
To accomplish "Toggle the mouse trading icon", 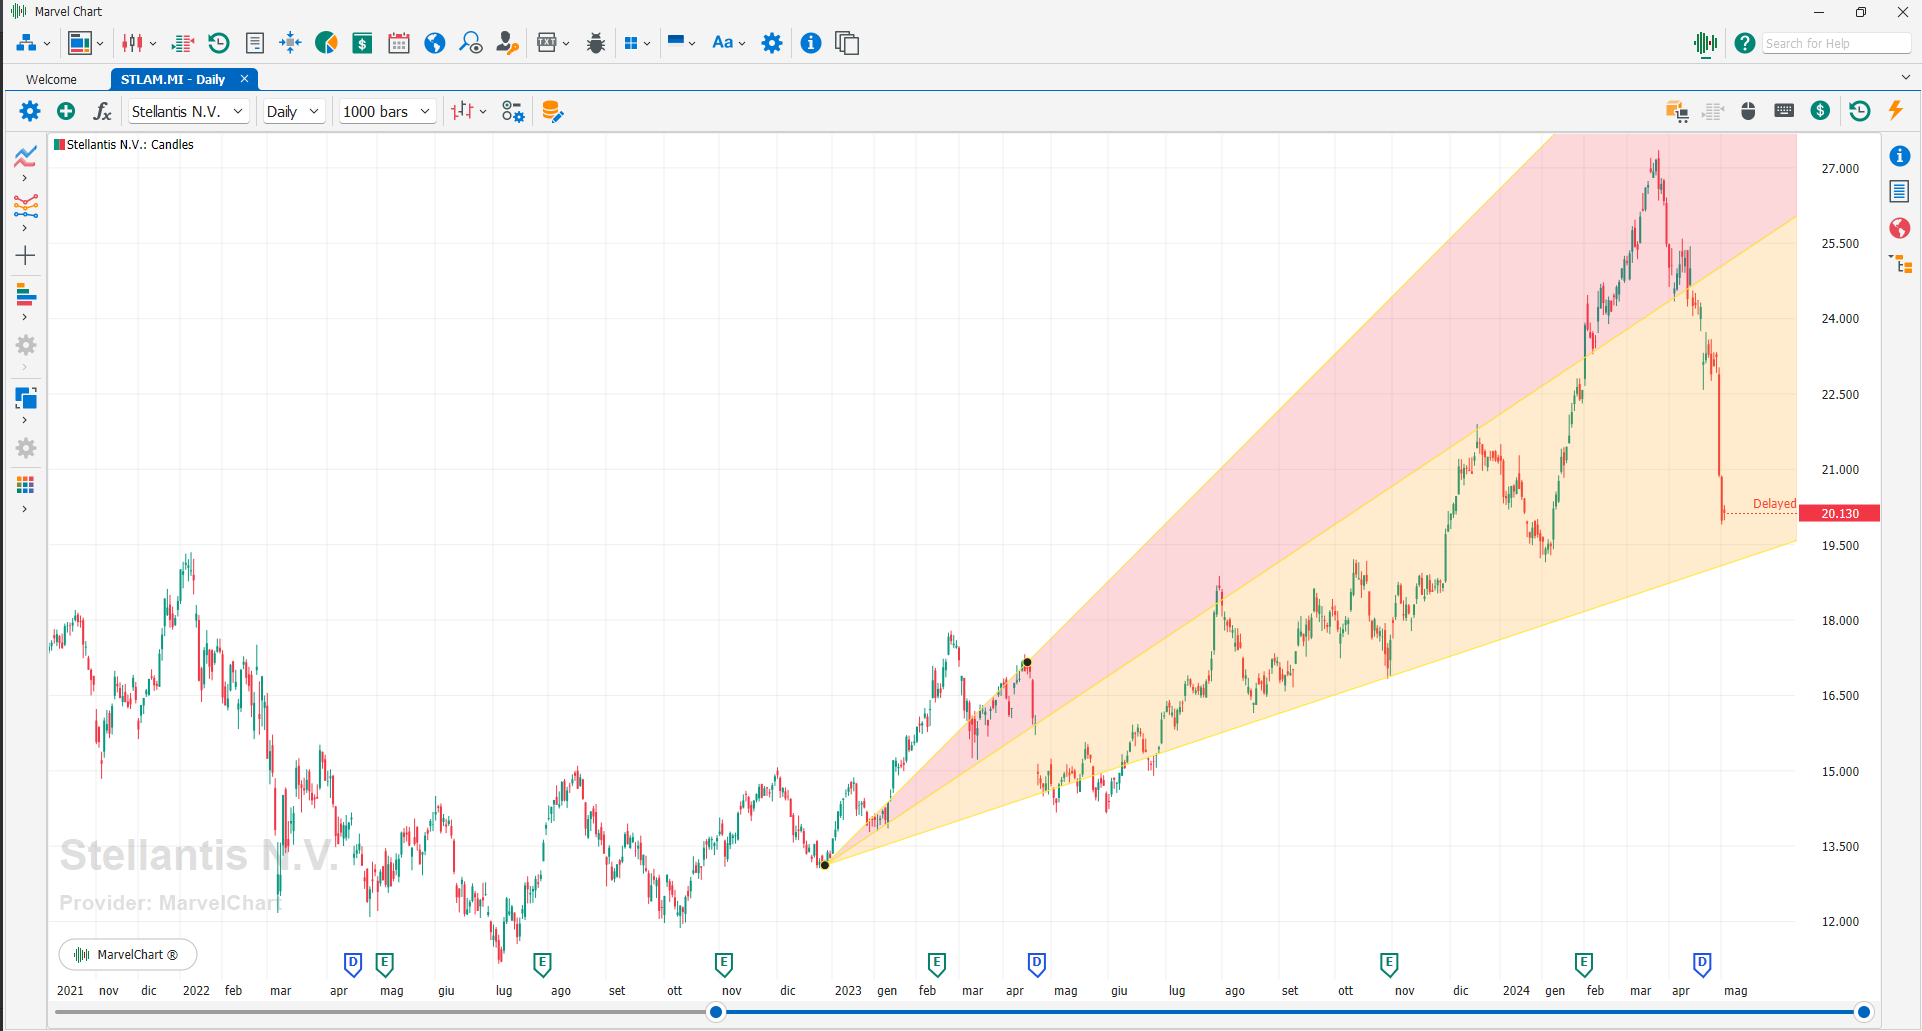I will (1748, 111).
